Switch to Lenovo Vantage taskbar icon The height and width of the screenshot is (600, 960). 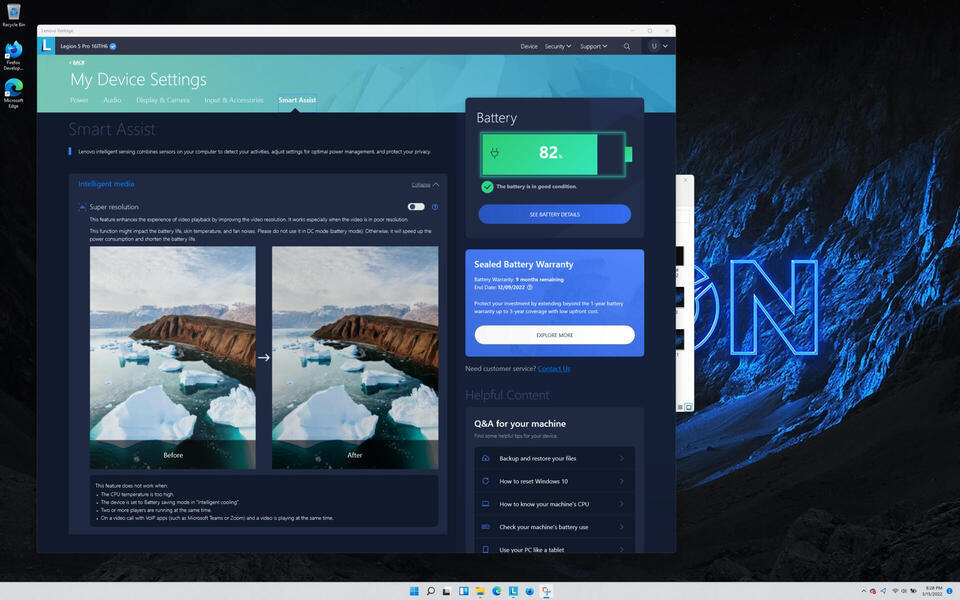tap(513, 591)
